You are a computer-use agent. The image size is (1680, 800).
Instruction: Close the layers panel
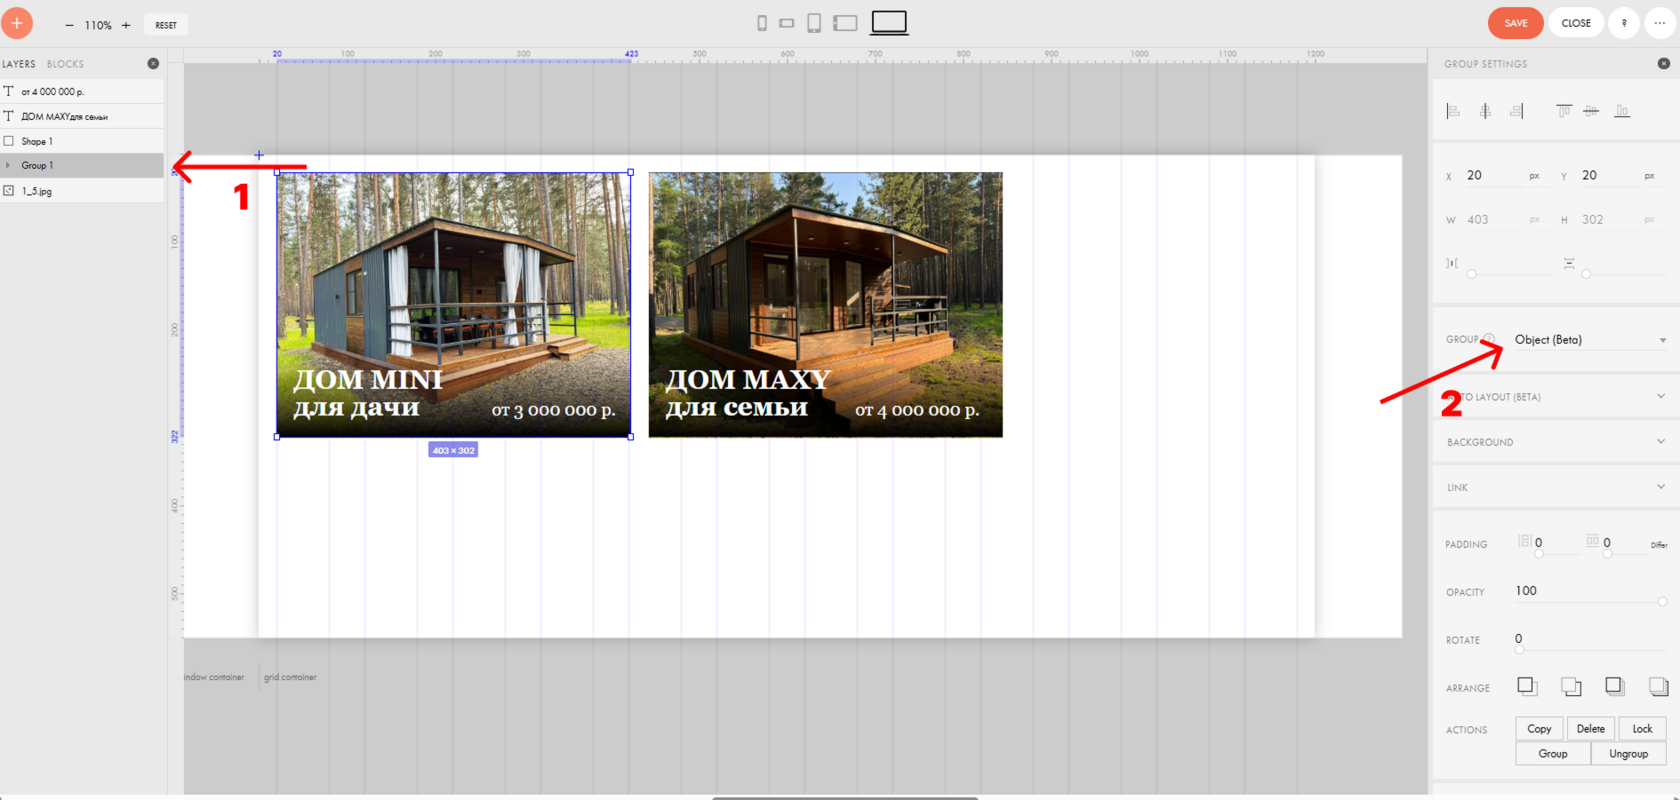[153, 64]
